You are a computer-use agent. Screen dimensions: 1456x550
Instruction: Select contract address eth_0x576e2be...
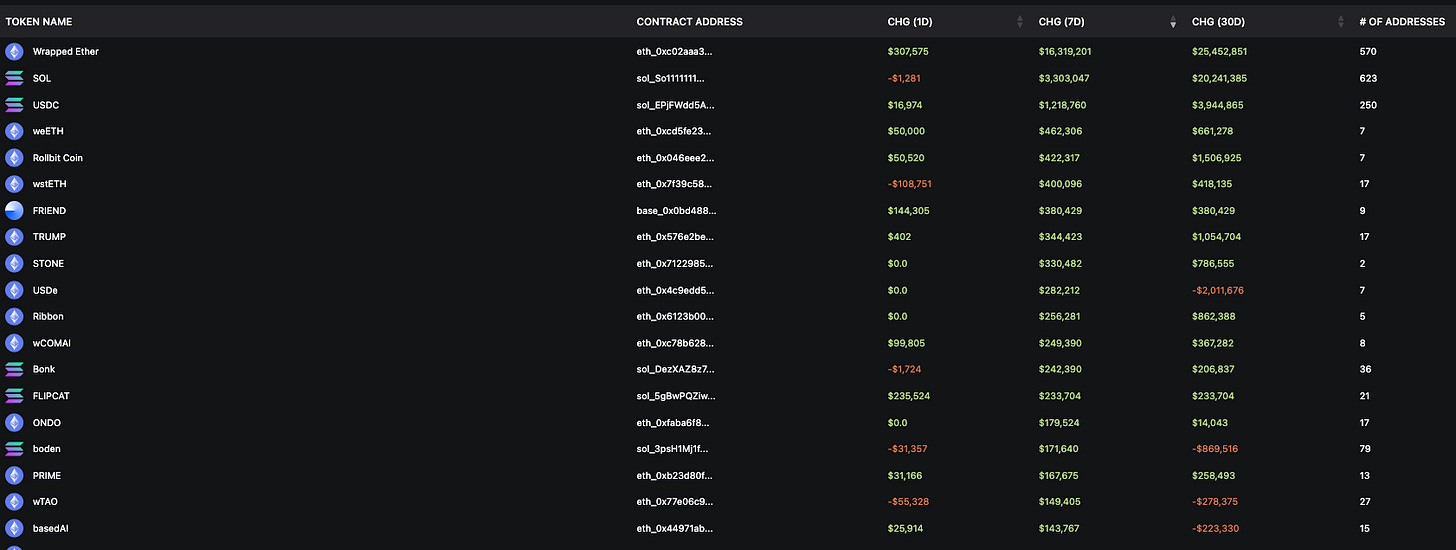[x=675, y=237]
